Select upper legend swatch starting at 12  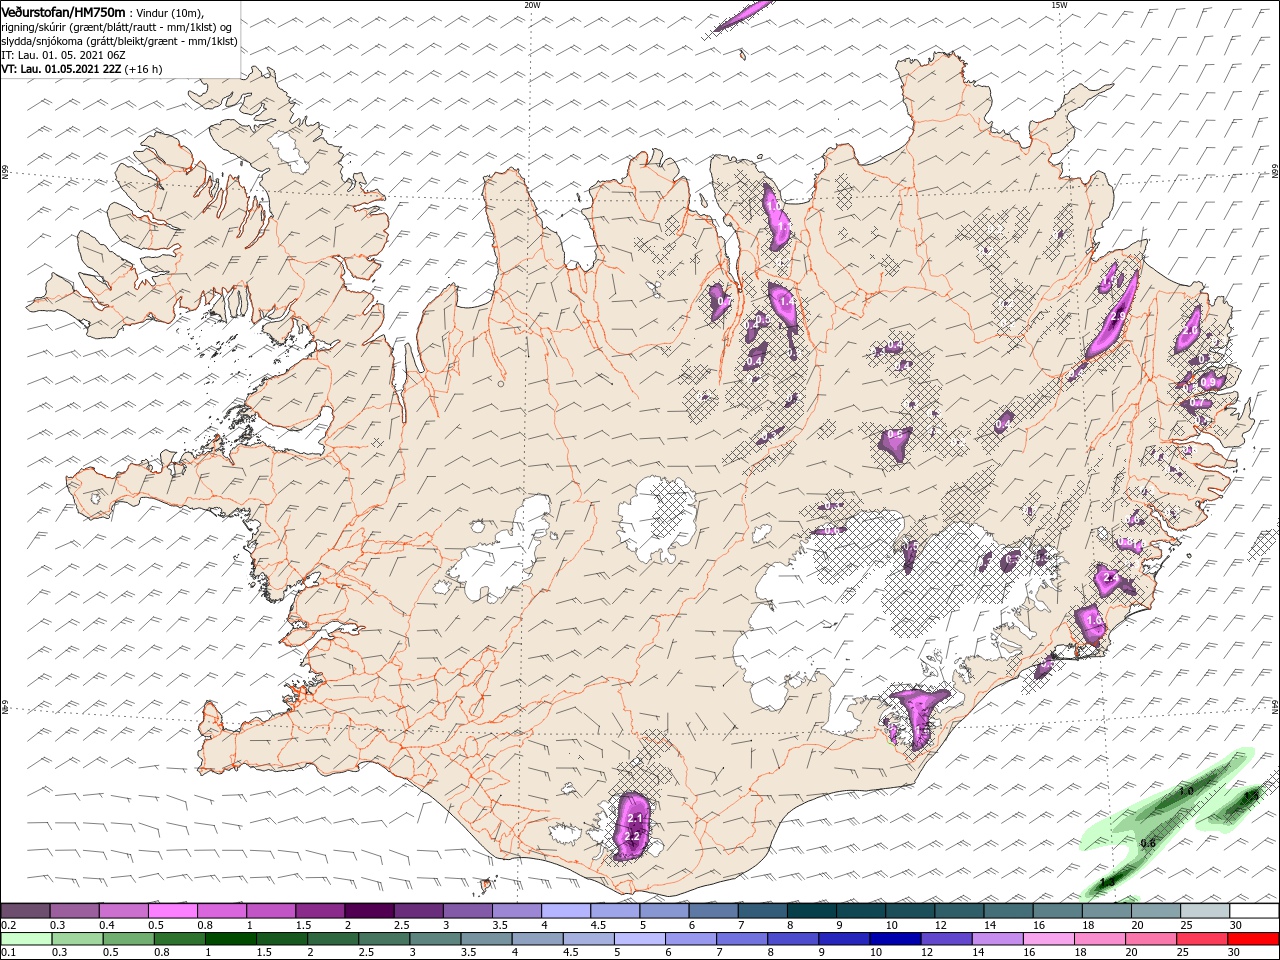(958, 911)
